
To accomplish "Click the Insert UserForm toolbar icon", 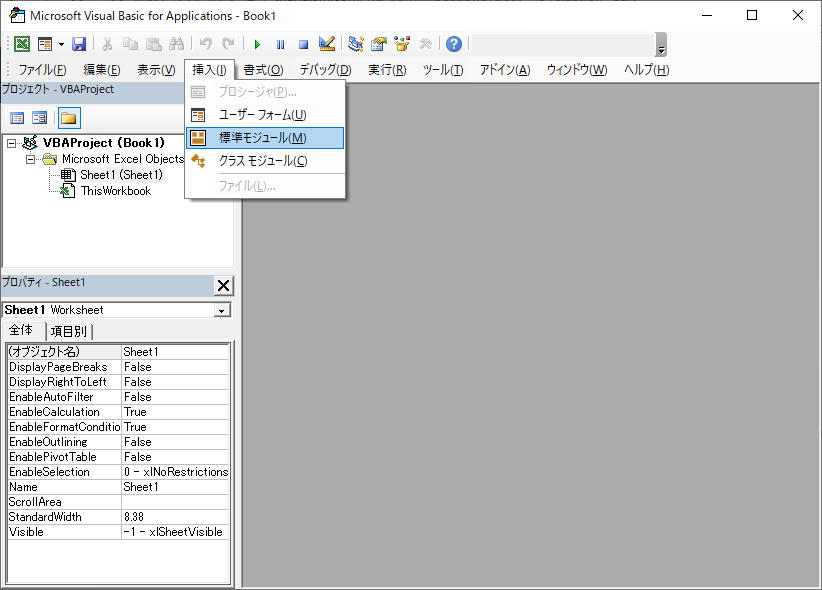I will pyautogui.click(x=45, y=44).
